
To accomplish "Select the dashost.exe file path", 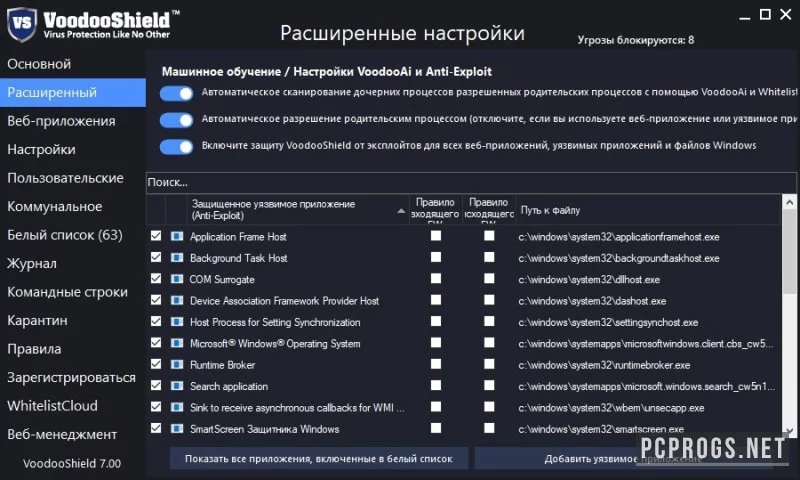I will pyautogui.click(x=592, y=301).
